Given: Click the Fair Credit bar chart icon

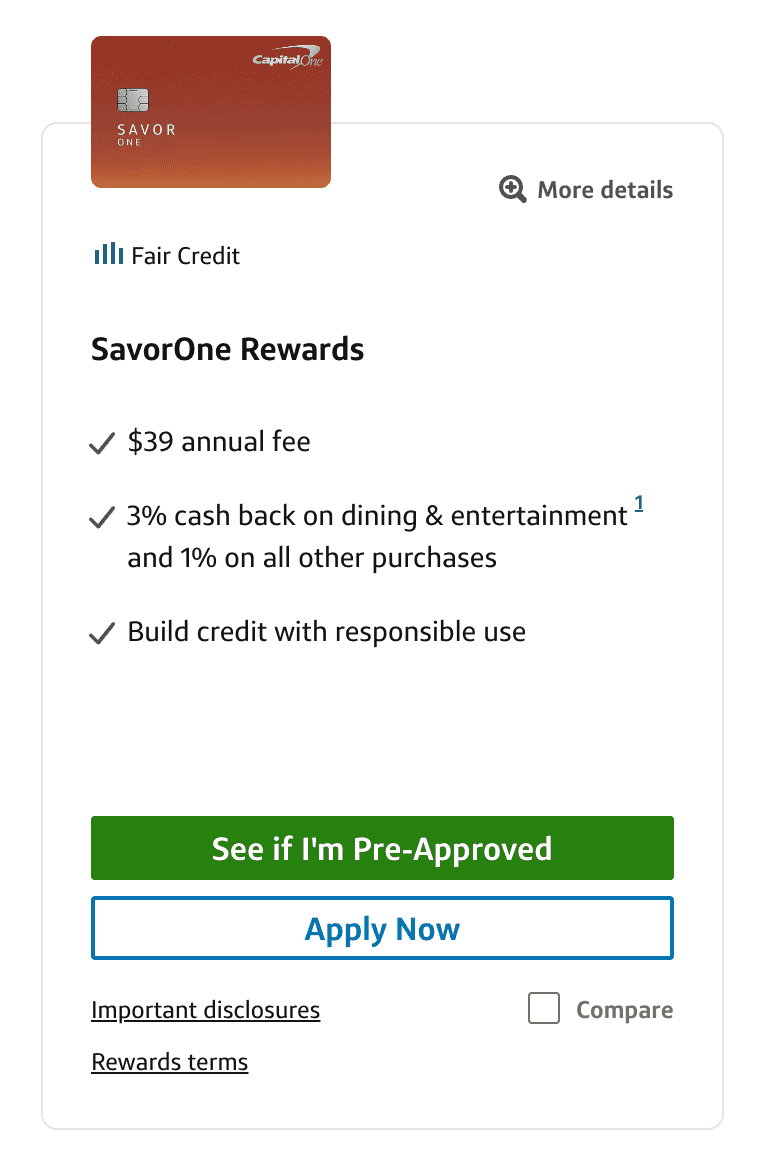Looking at the screenshot, I should point(108,254).
